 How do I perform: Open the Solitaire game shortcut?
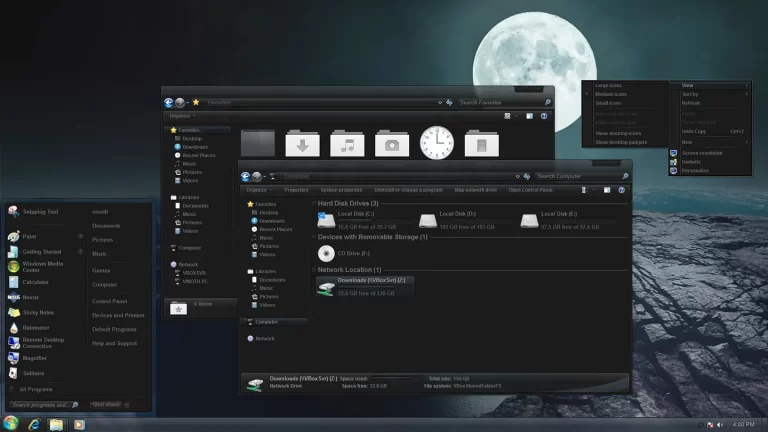33,372
